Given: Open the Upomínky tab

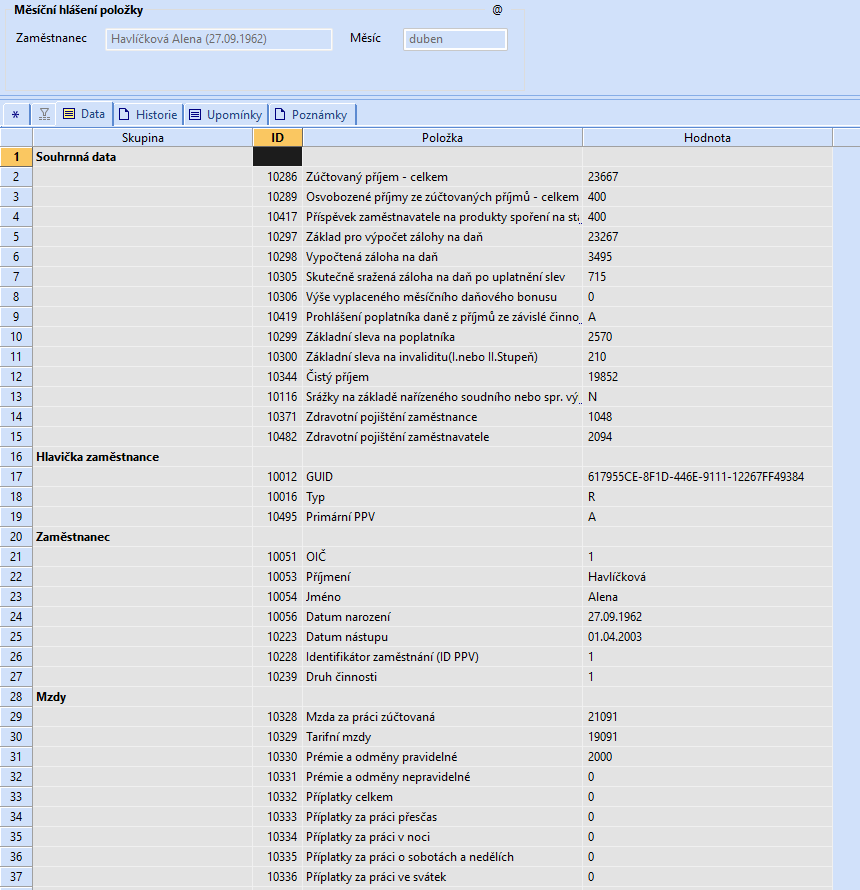Looking at the screenshot, I should point(226,115).
